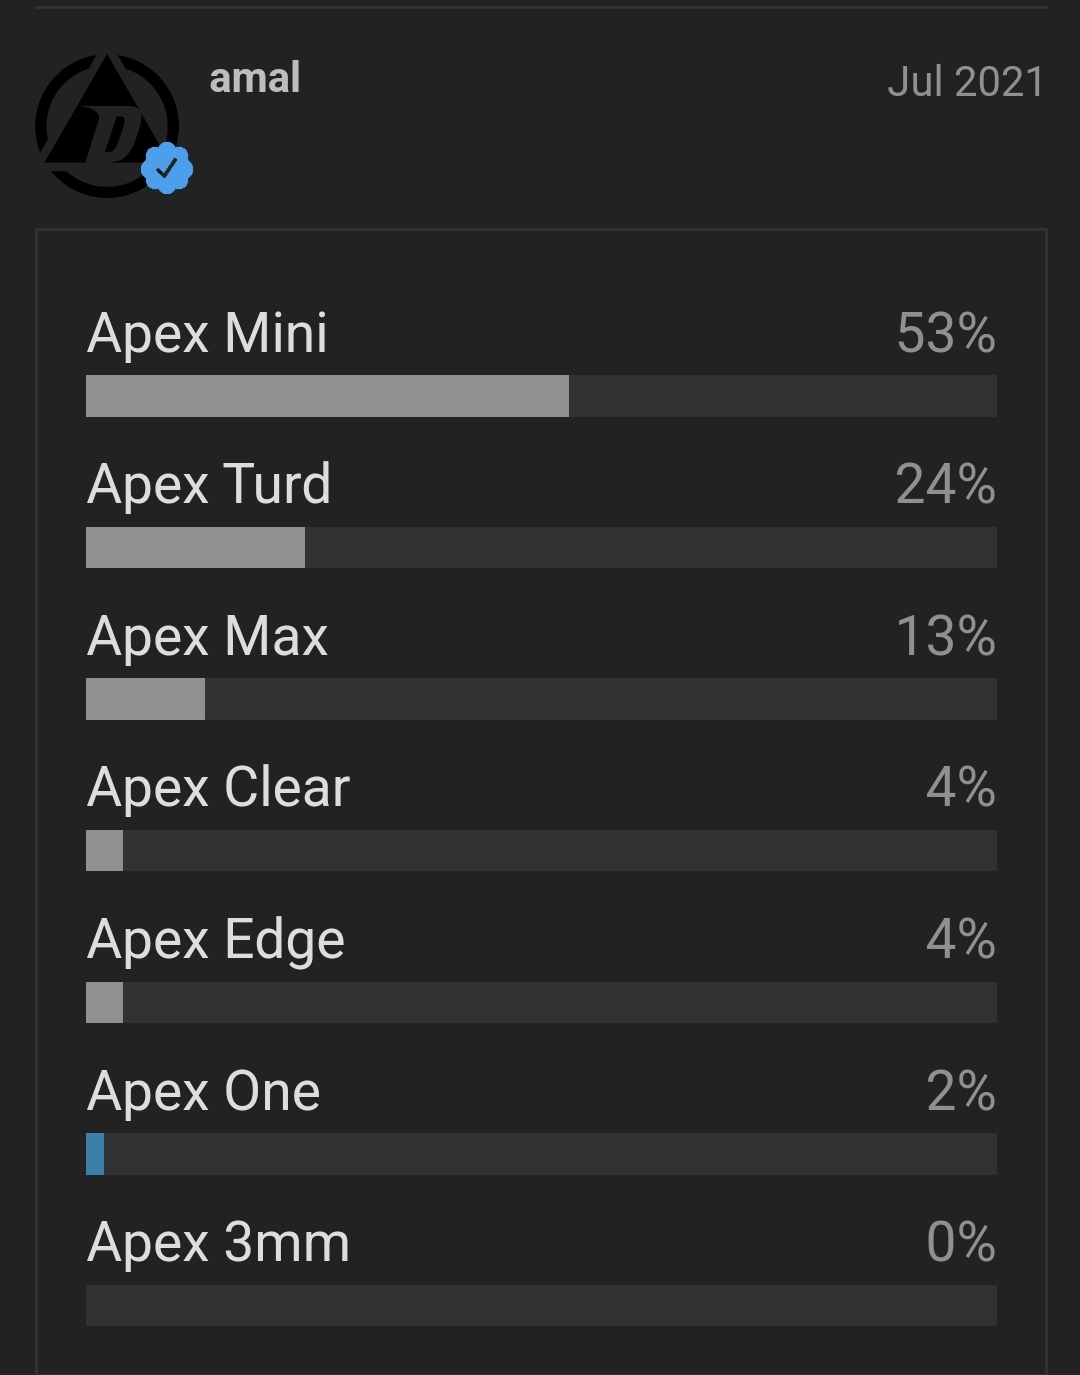1080x1375 pixels.
Task: Select the Apex Mini poll option
Action: click(541, 361)
